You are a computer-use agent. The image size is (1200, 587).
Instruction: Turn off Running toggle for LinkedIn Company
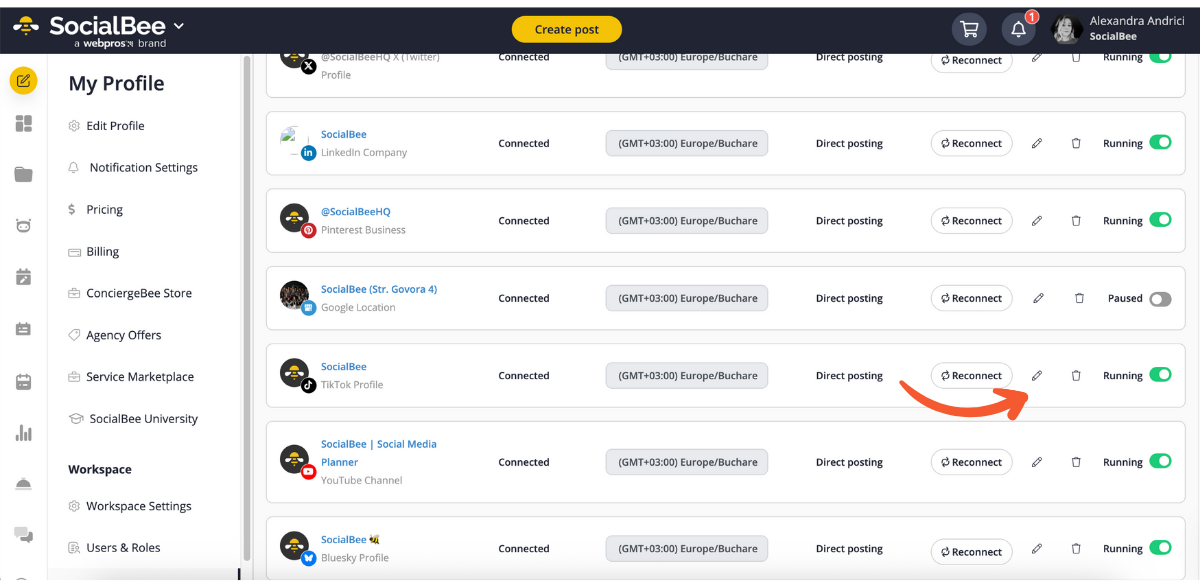click(1160, 143)
